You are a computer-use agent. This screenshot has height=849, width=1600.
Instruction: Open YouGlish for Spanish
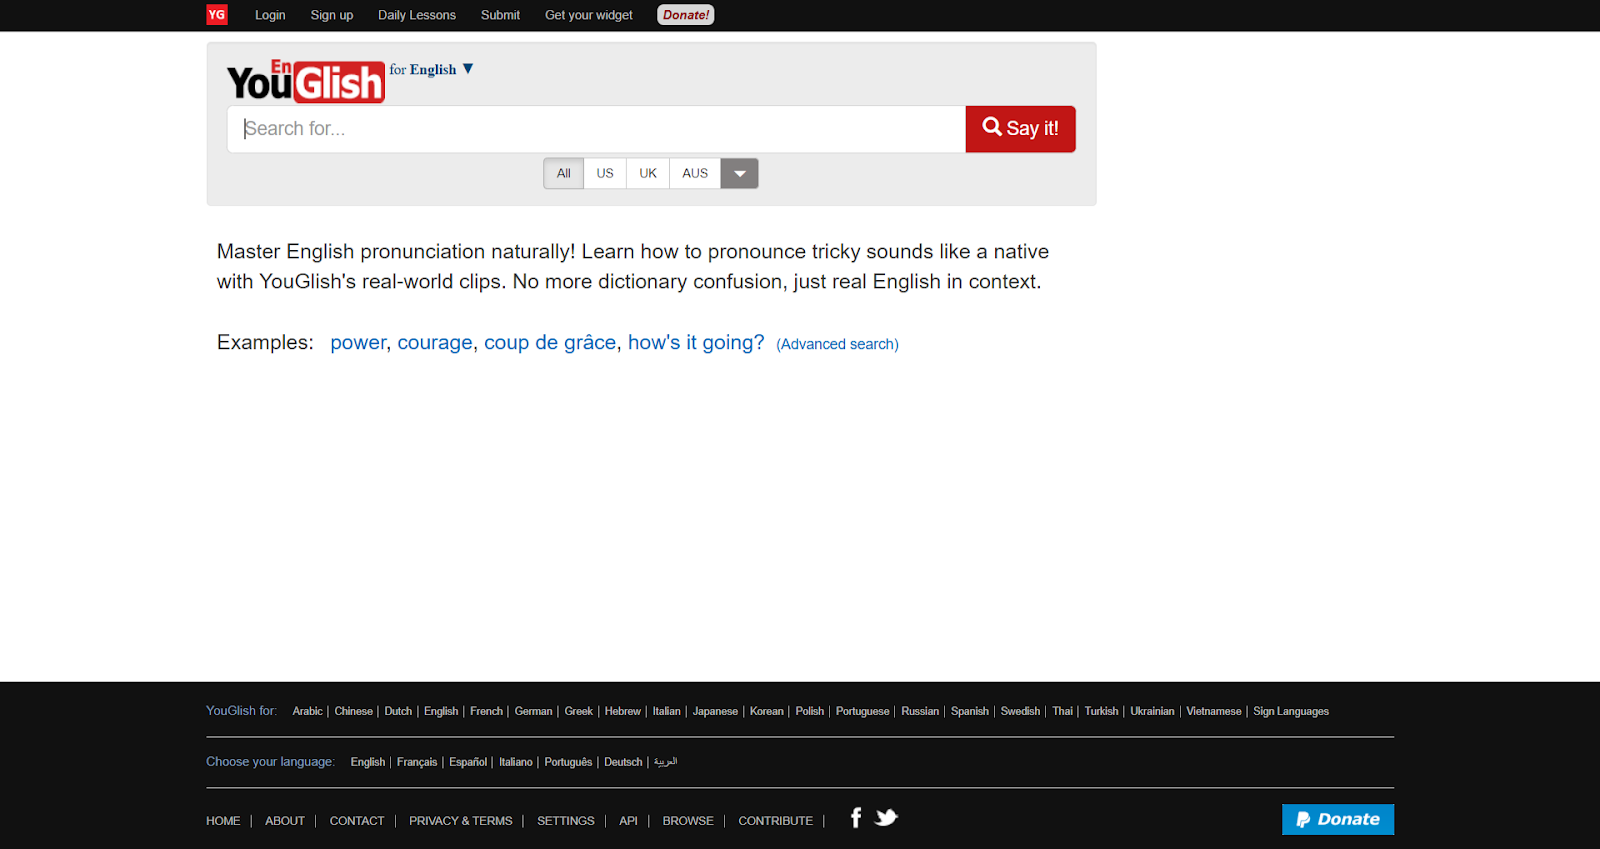(x=969, y=711)
